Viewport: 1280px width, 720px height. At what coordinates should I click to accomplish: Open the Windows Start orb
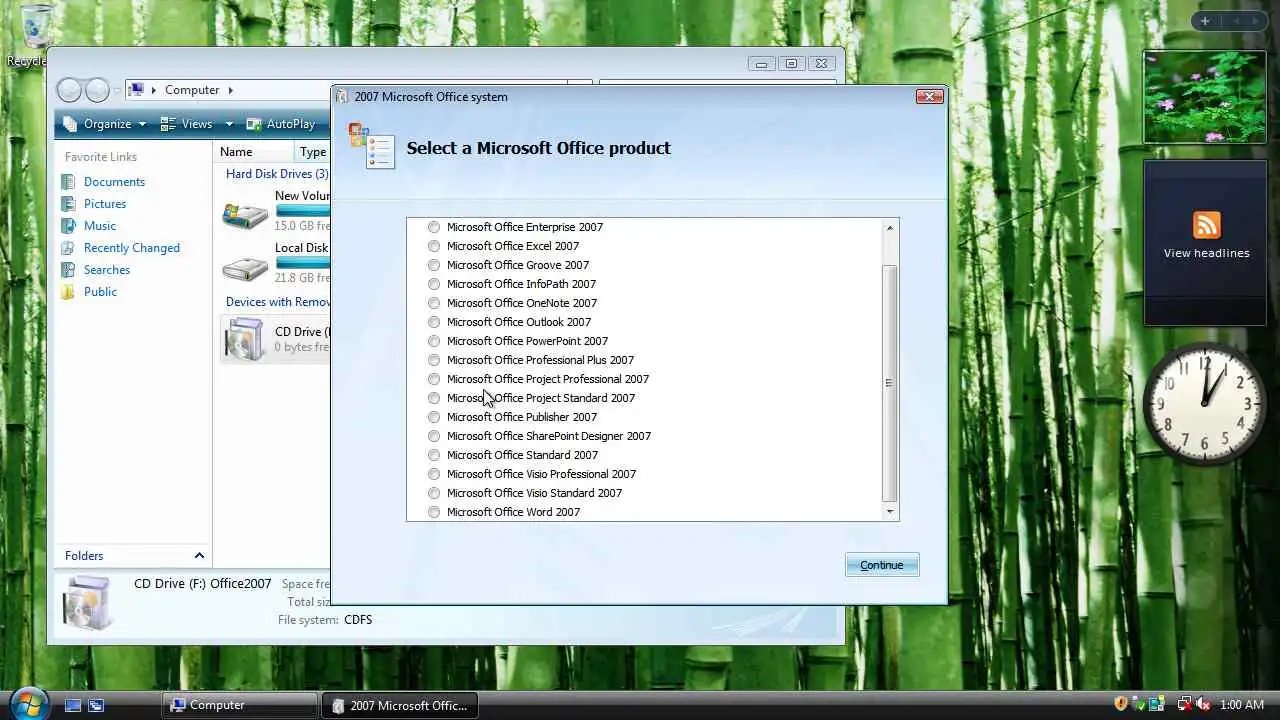click(29, 704)
